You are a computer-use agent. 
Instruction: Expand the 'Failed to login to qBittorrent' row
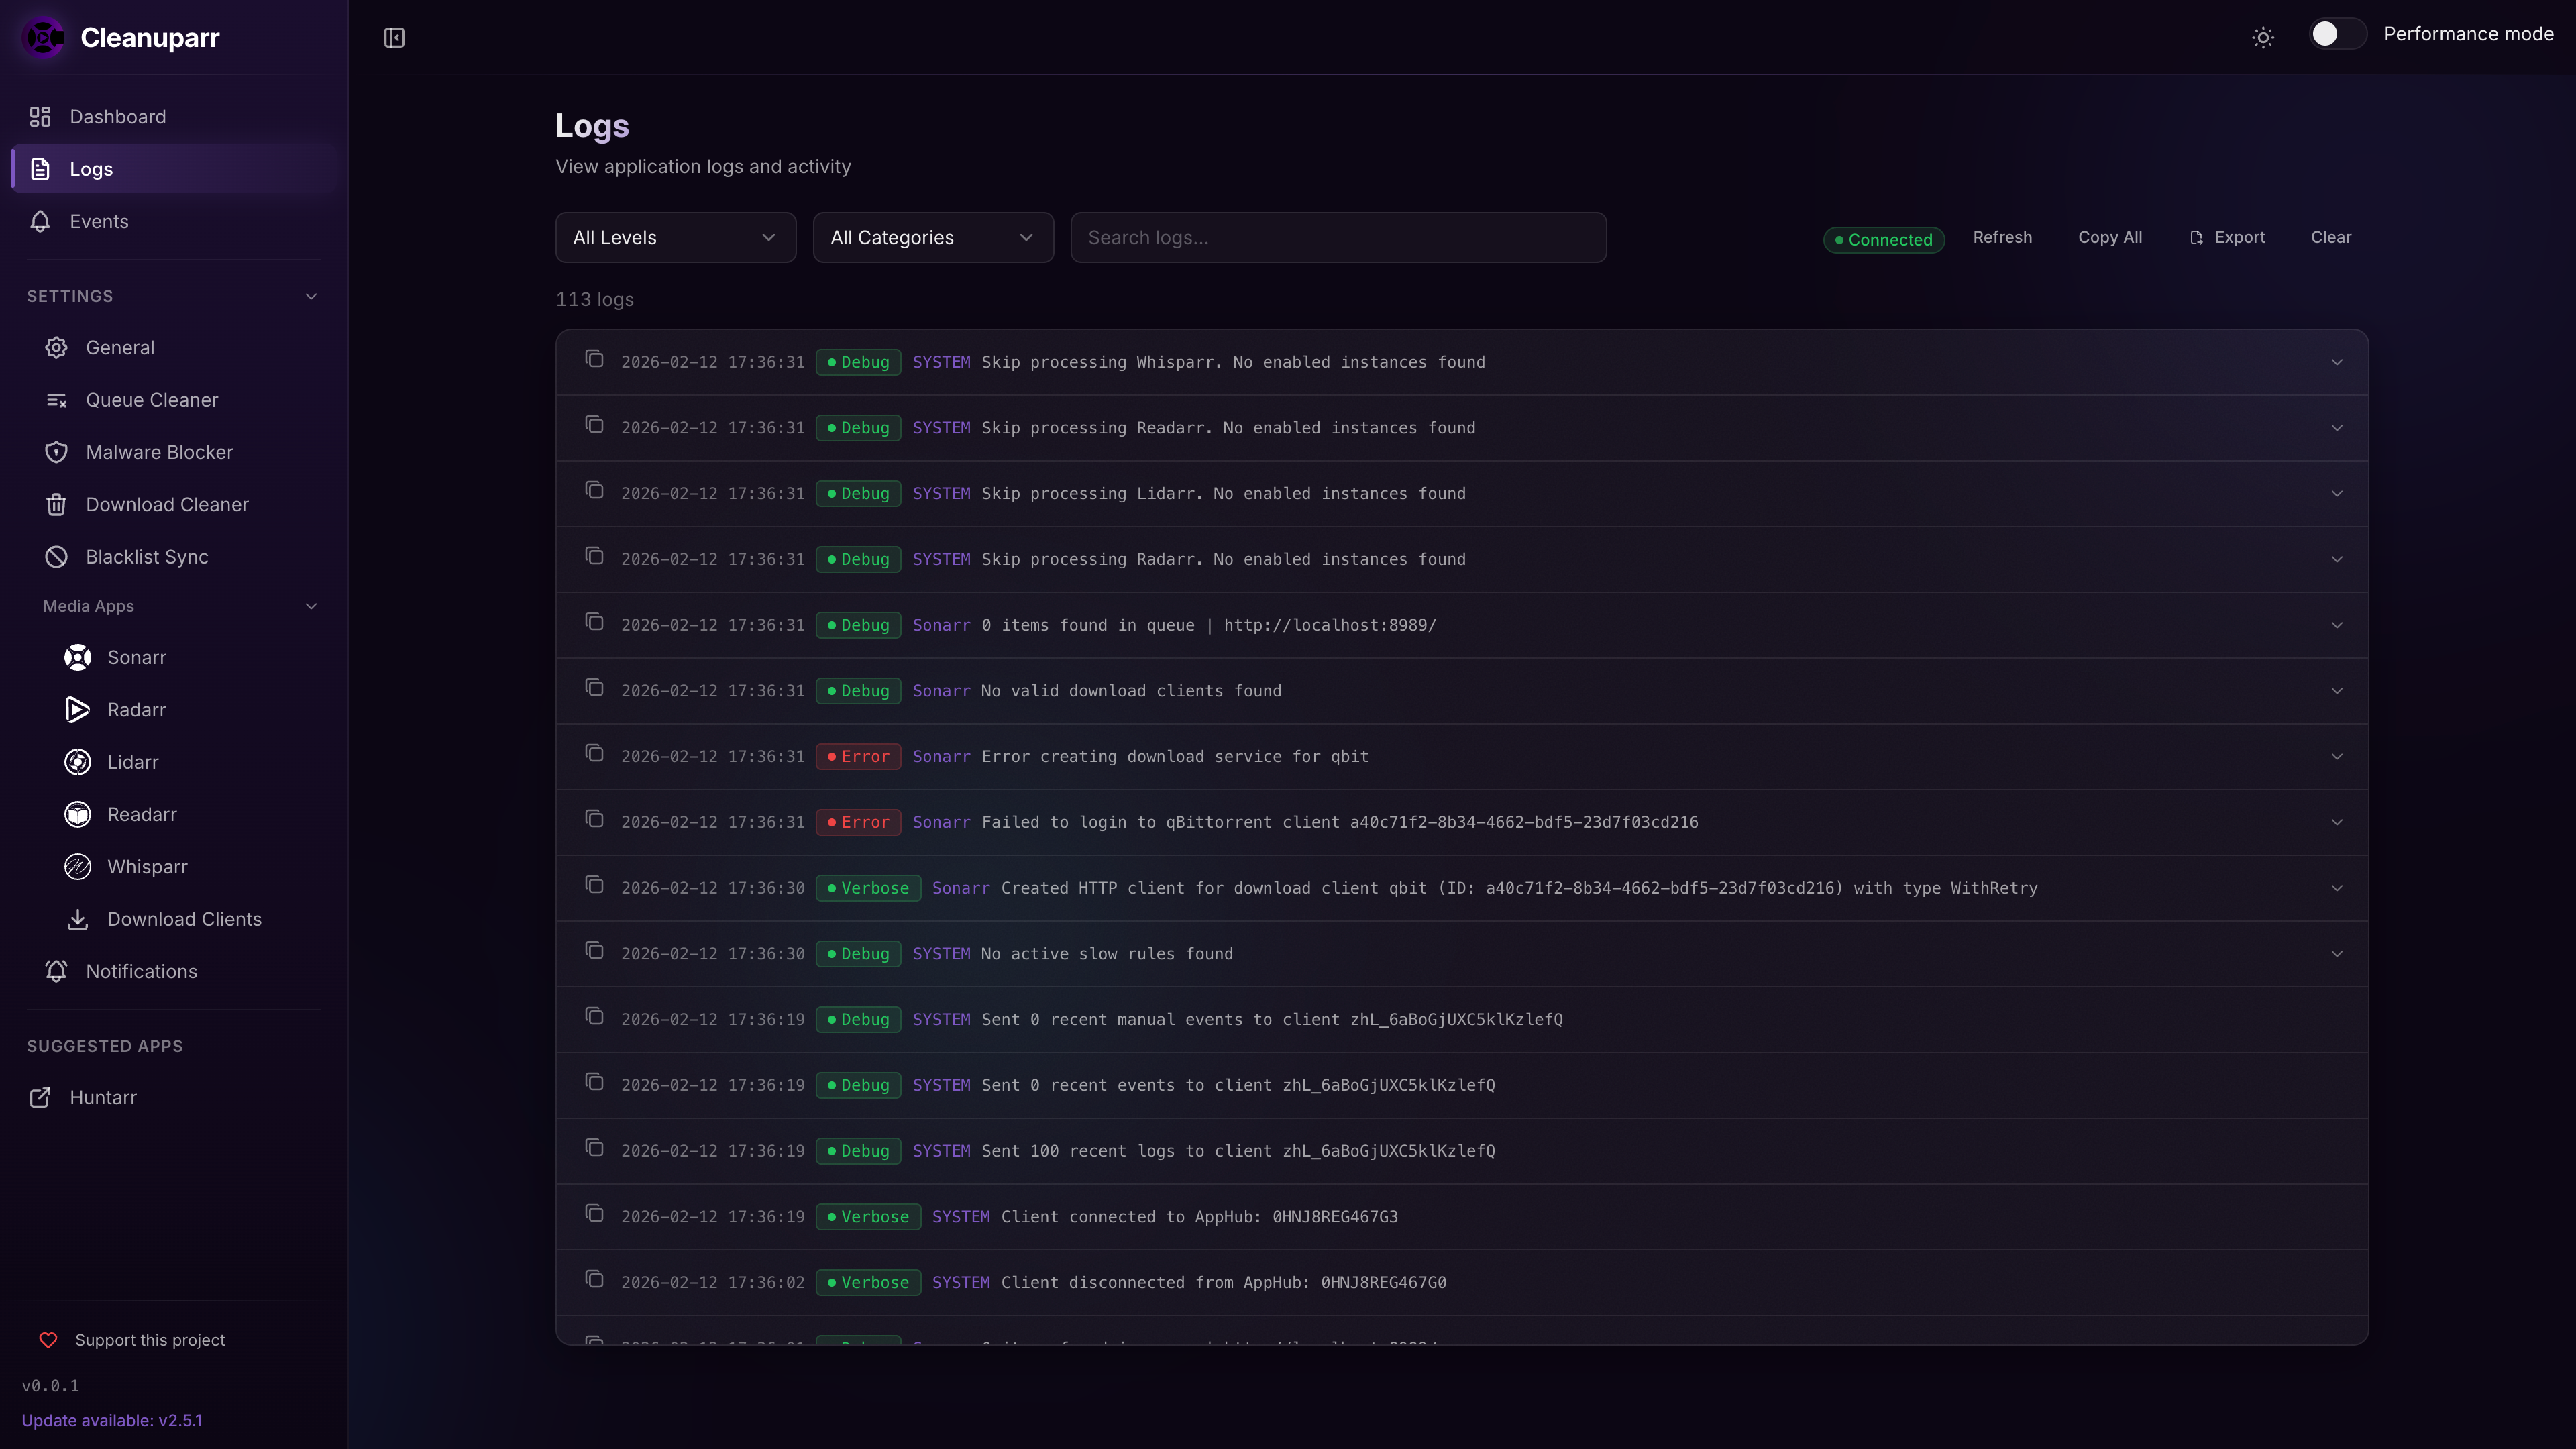(2337, 822)
